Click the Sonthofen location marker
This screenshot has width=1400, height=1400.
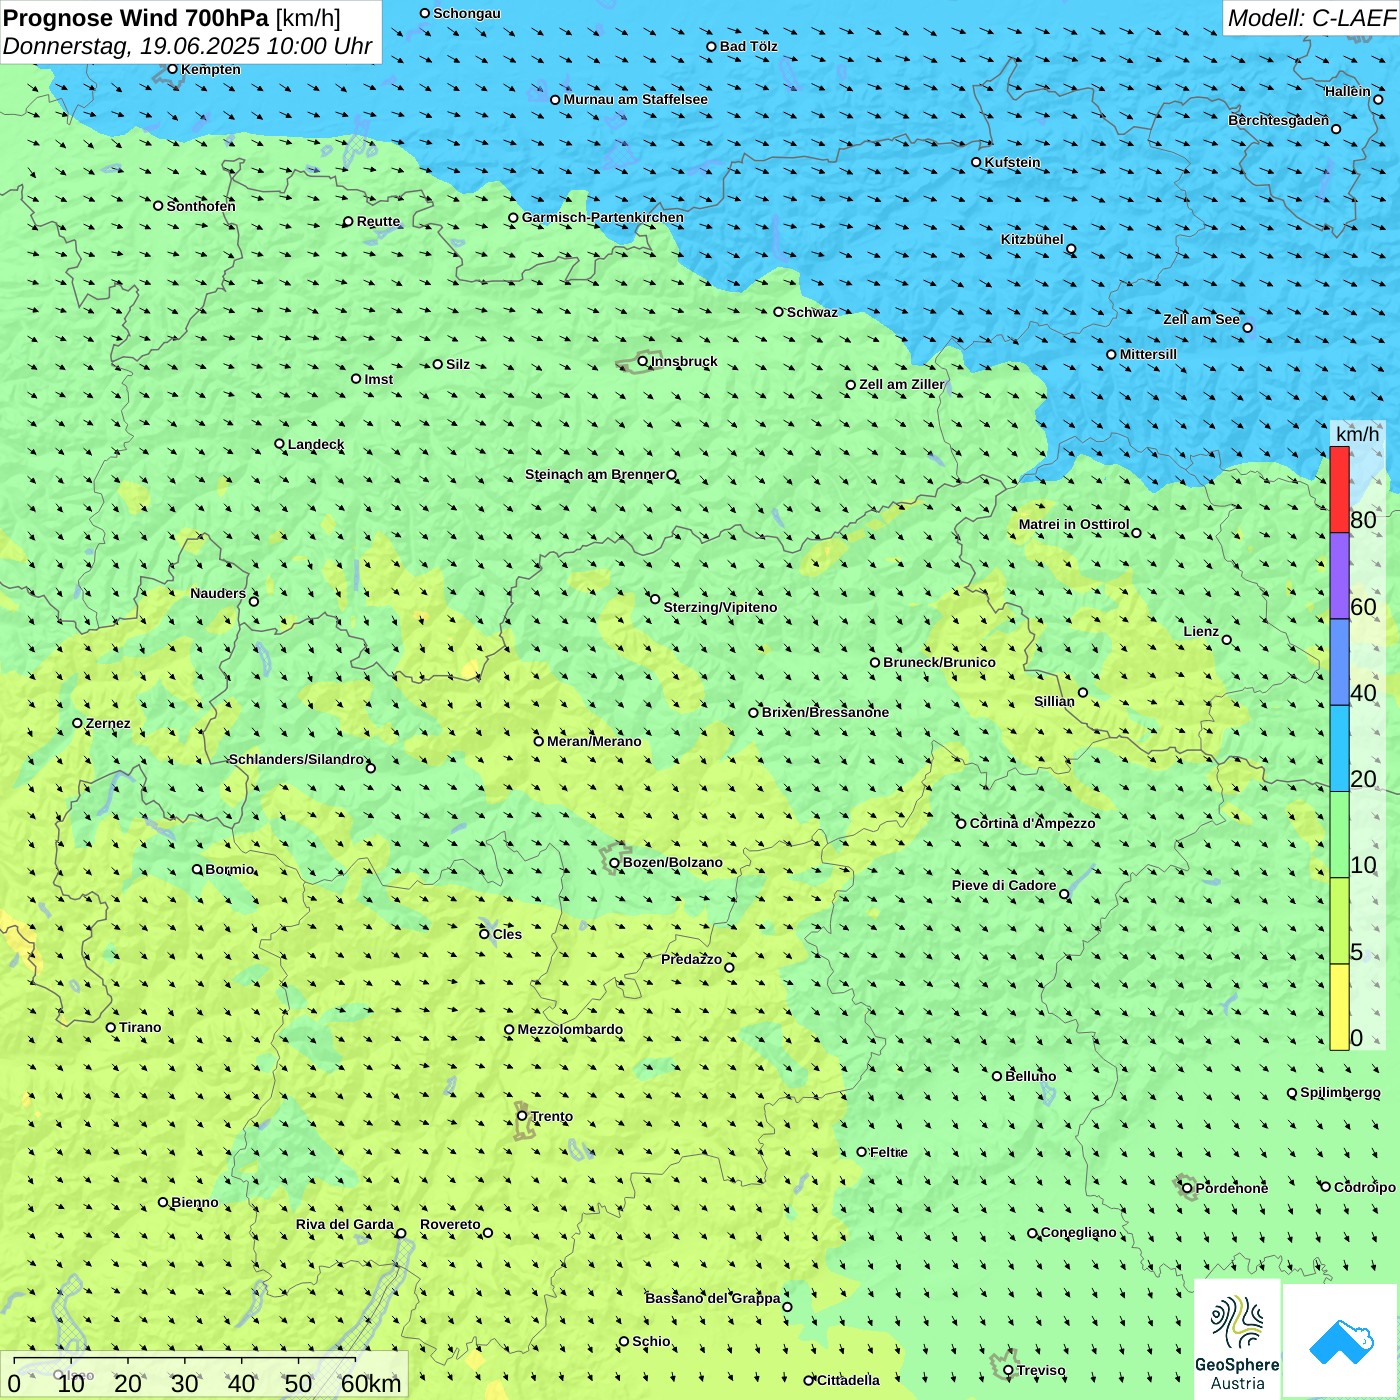tap(158, 206)
